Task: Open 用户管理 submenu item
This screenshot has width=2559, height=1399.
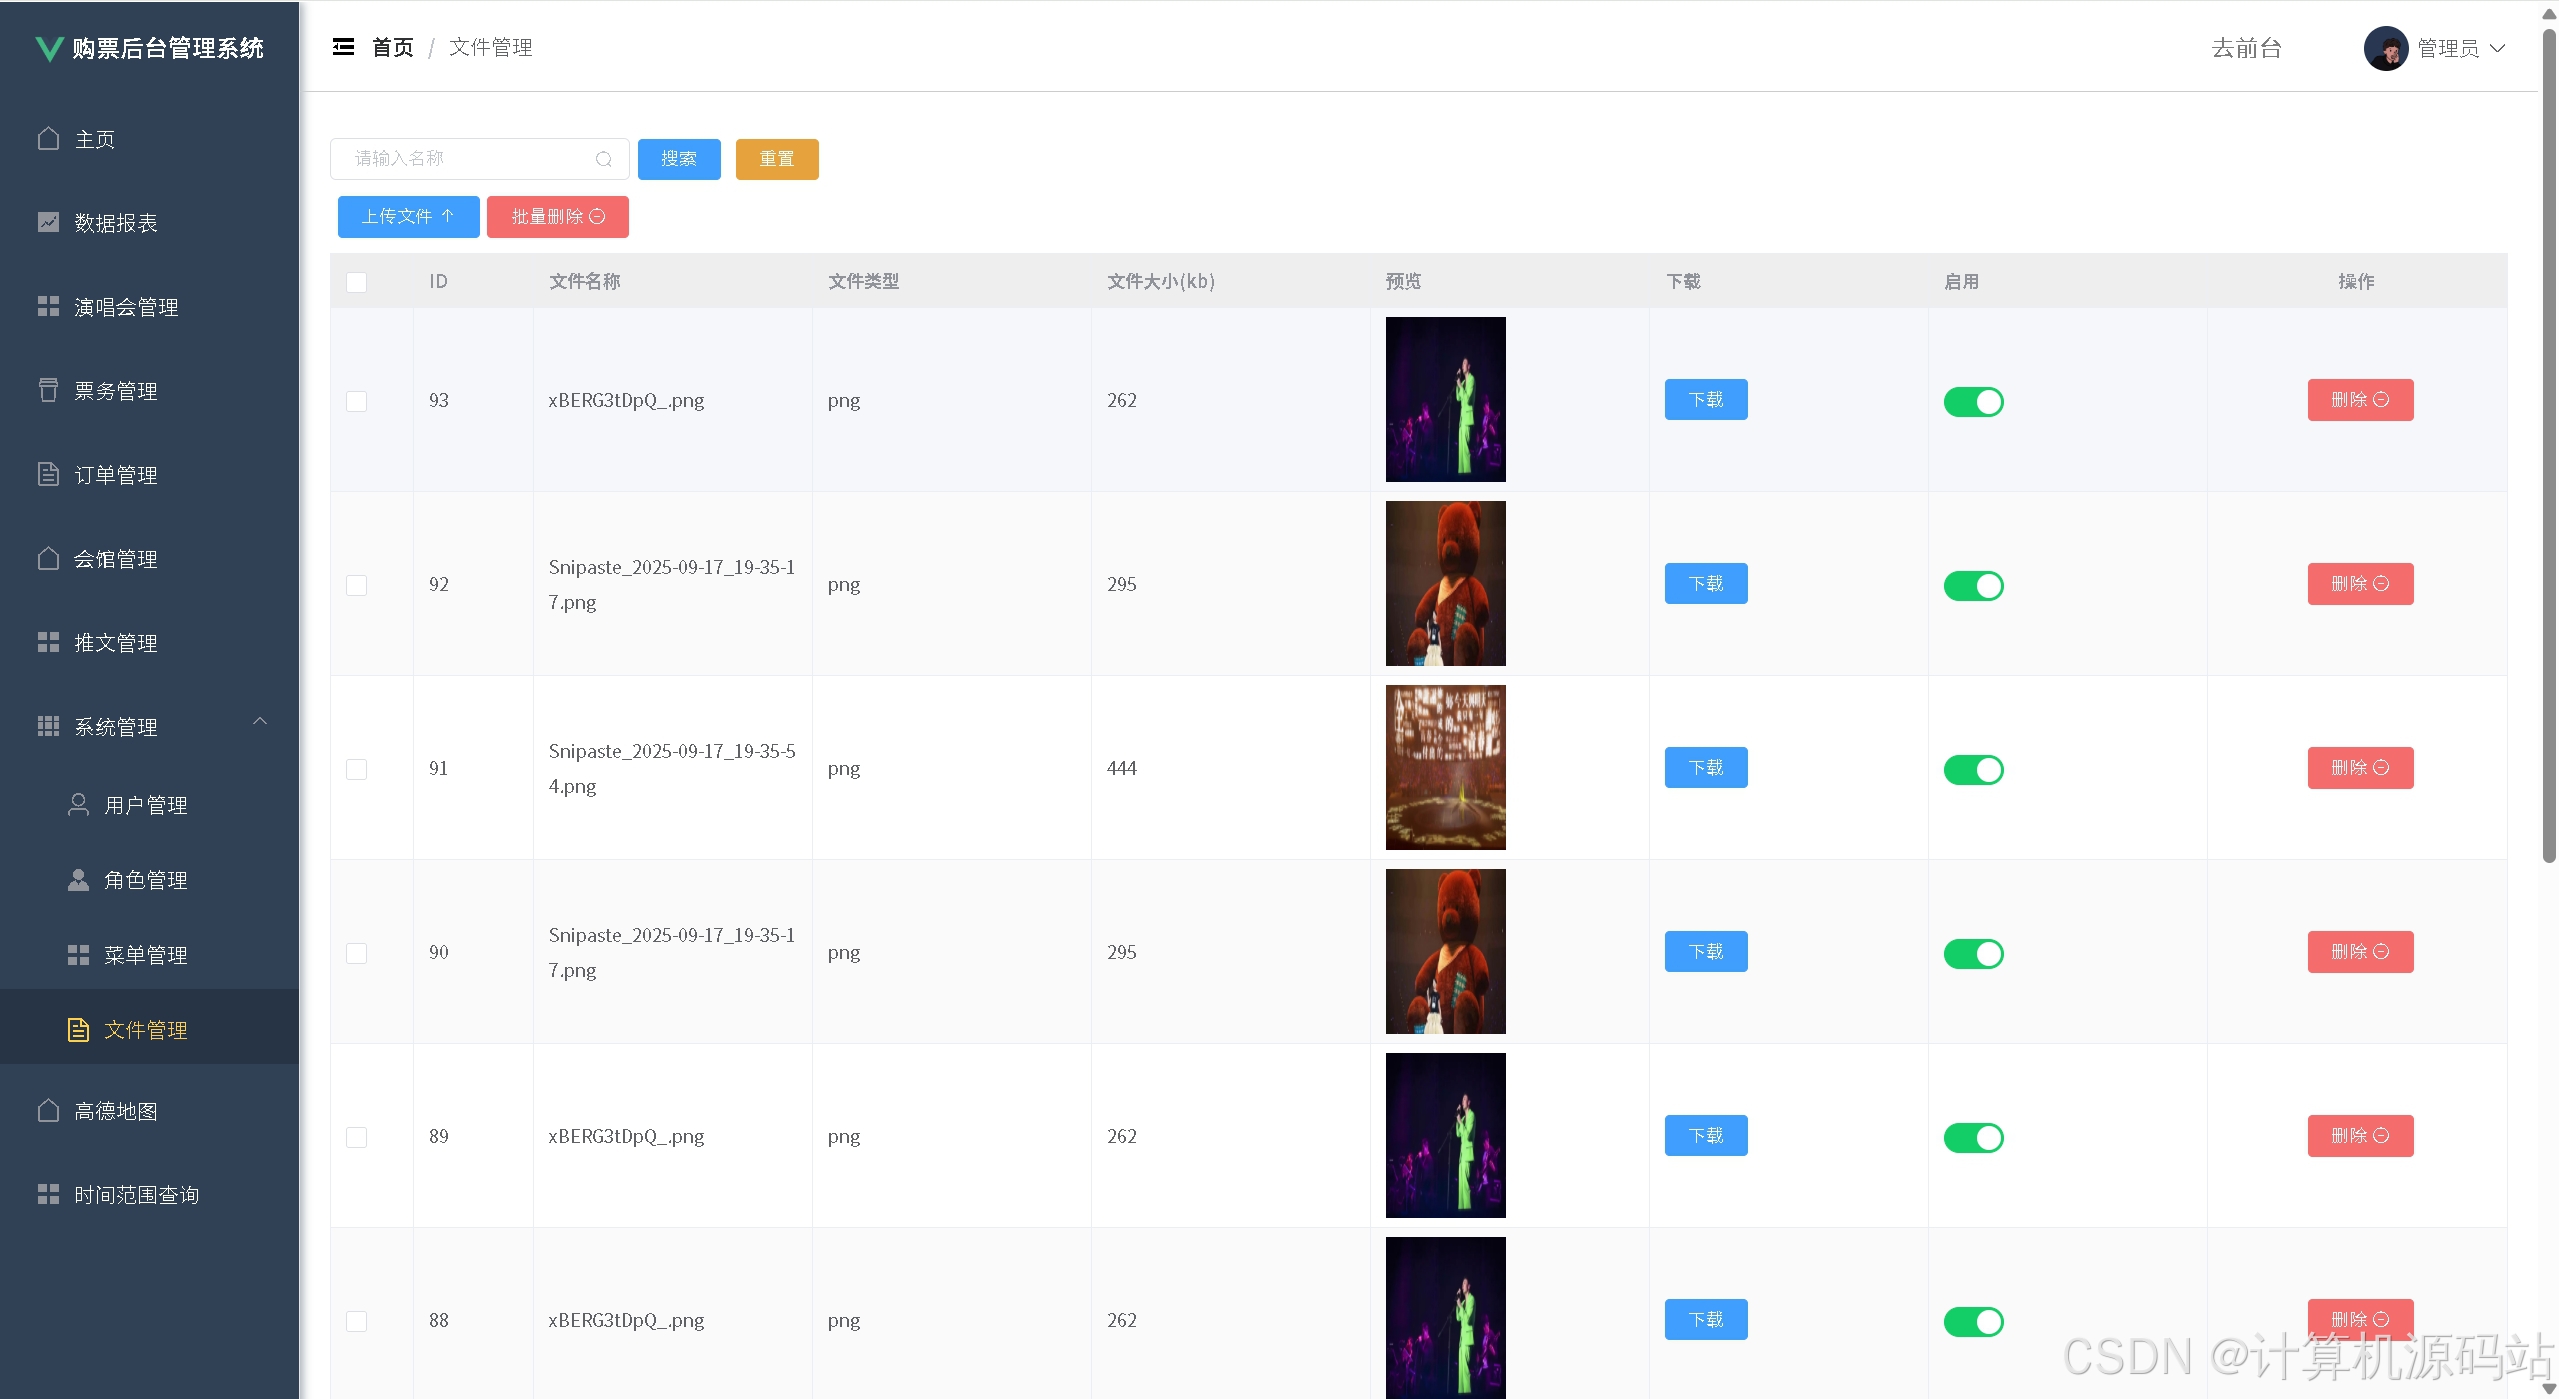Action: click(x=150, y=804)
